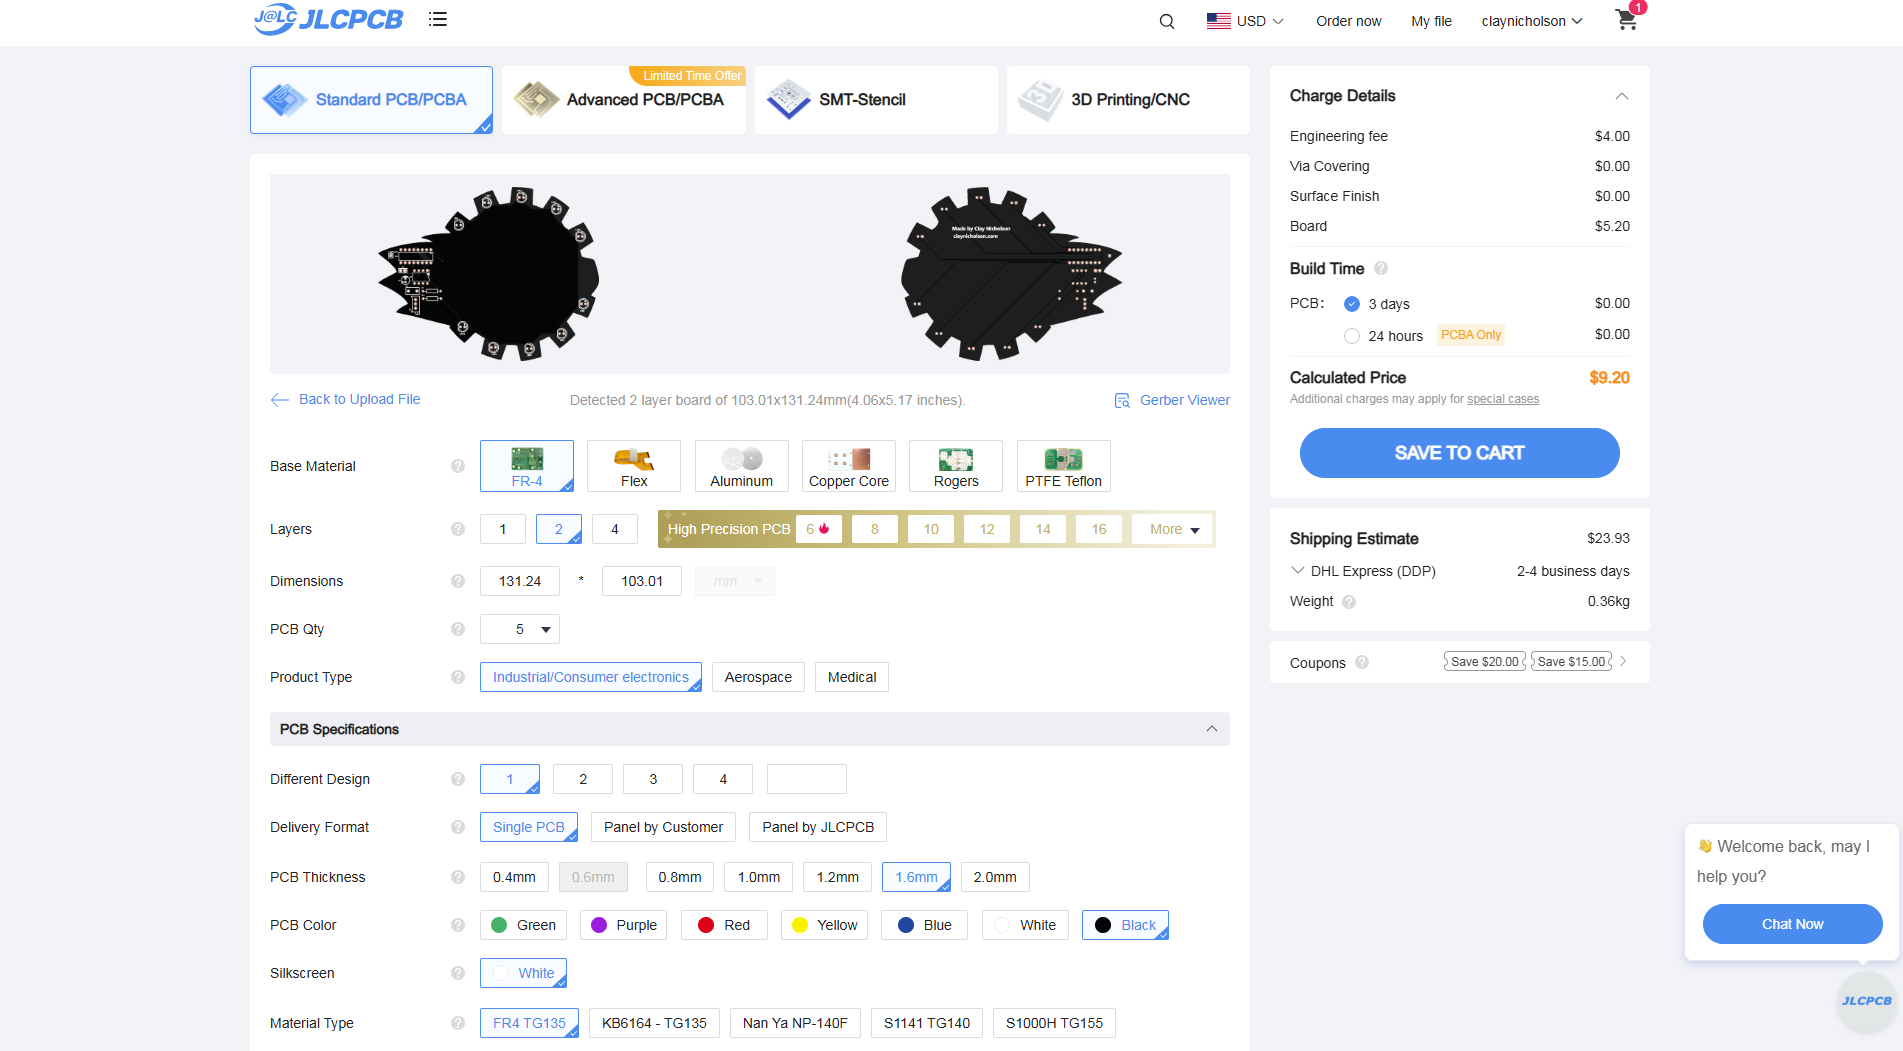Collapse the PCB Specifications section
The height and width of the screenshot is (1051, 1903).
pyautogui.click(x=1212, y=729)
